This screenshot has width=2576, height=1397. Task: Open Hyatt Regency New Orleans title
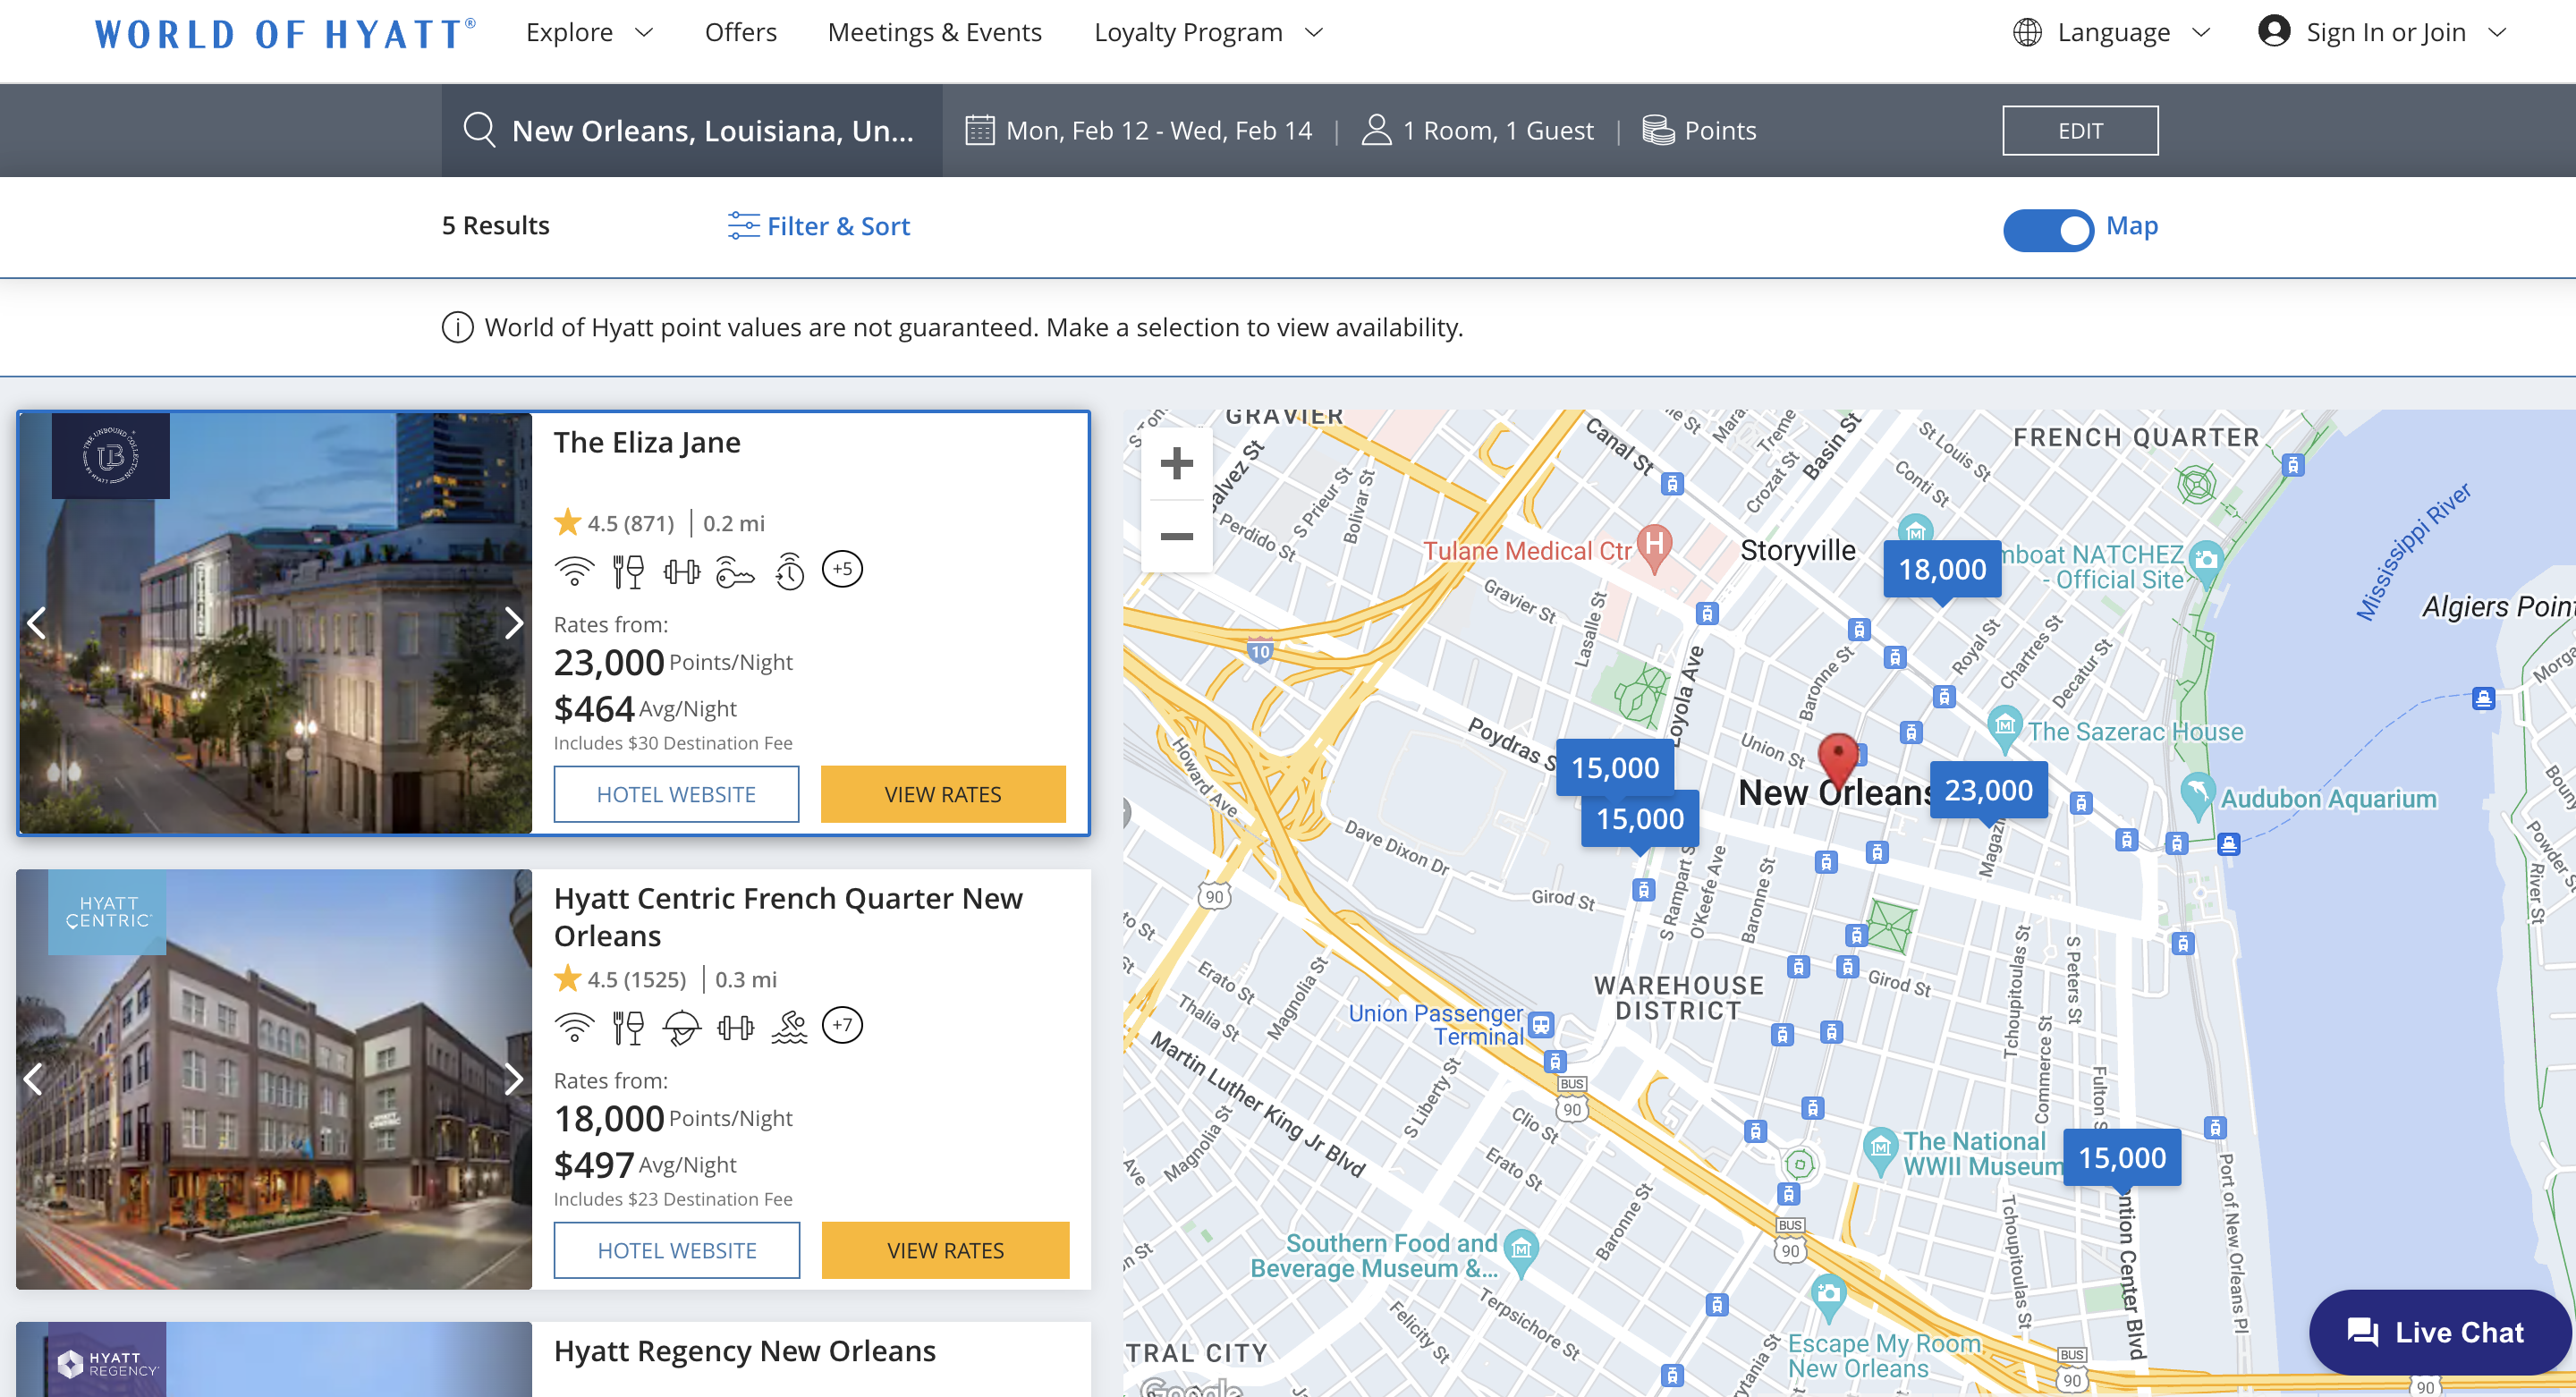point(745,1351)
